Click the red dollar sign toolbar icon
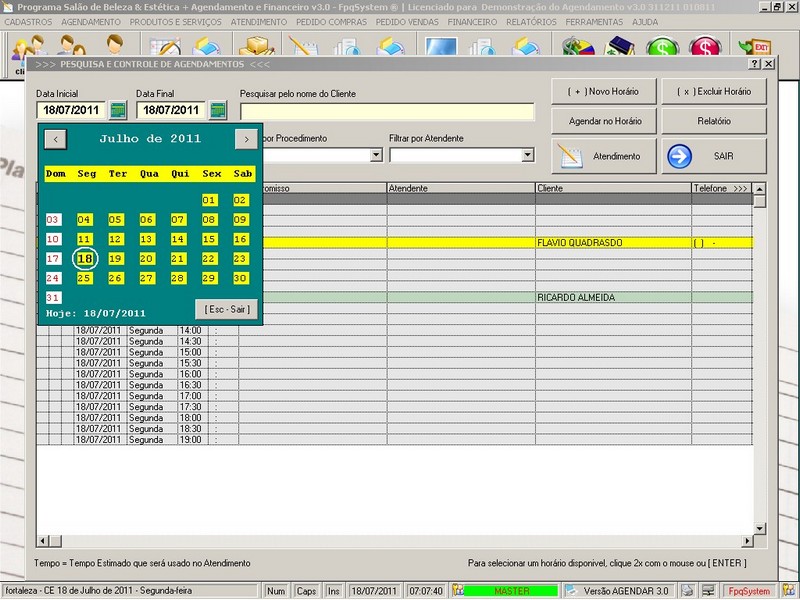The height and width of the screenshot is (600, 800). click(705, 49)
